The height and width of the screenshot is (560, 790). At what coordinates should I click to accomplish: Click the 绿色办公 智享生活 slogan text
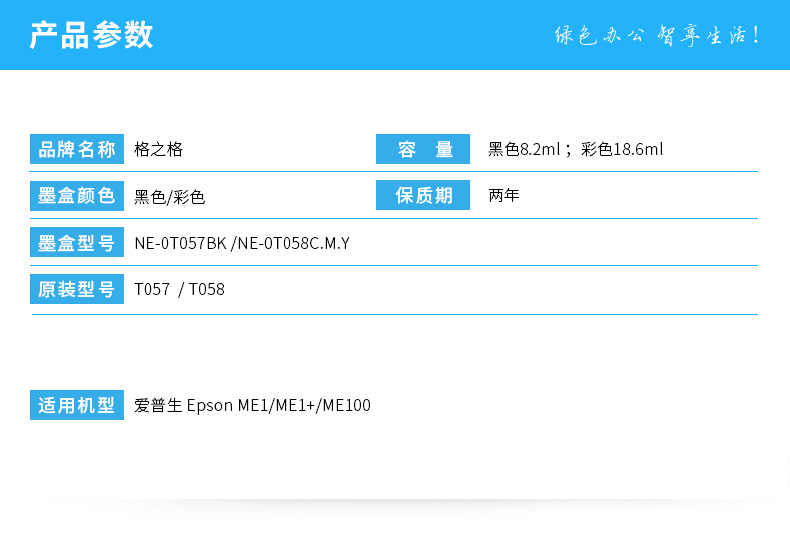pyautogui.click(x=657, y=35)
